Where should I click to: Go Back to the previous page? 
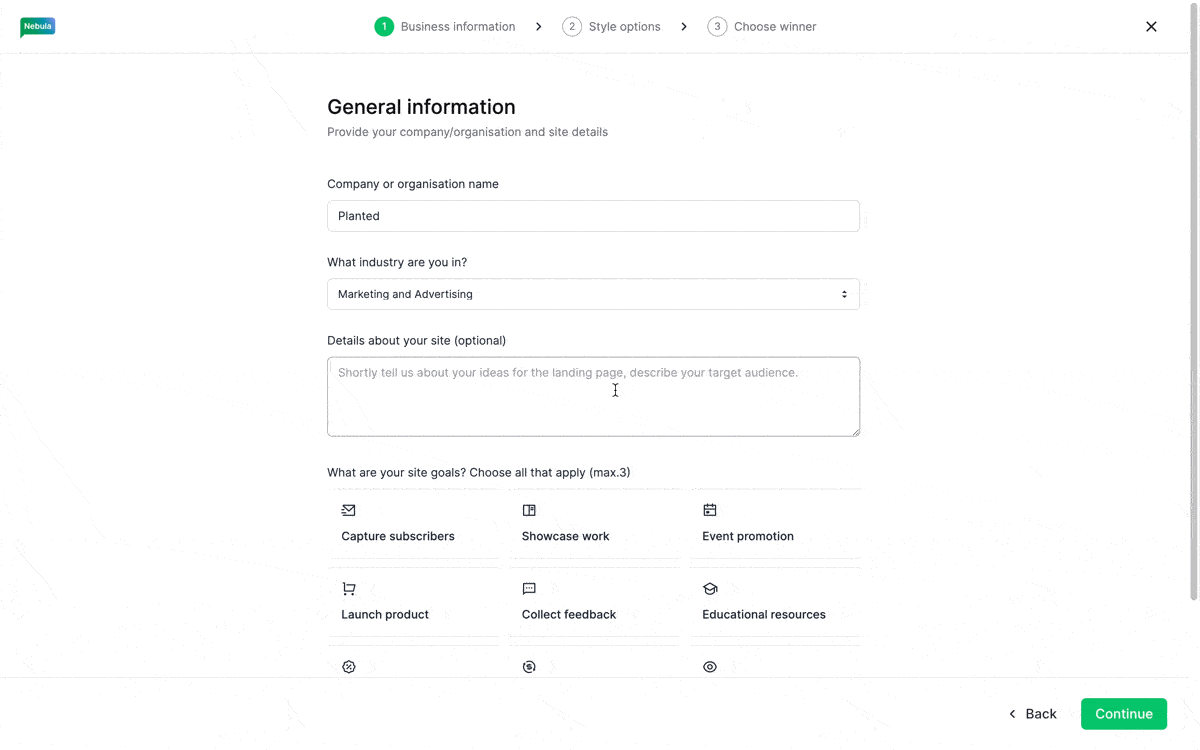point(1032,714)
